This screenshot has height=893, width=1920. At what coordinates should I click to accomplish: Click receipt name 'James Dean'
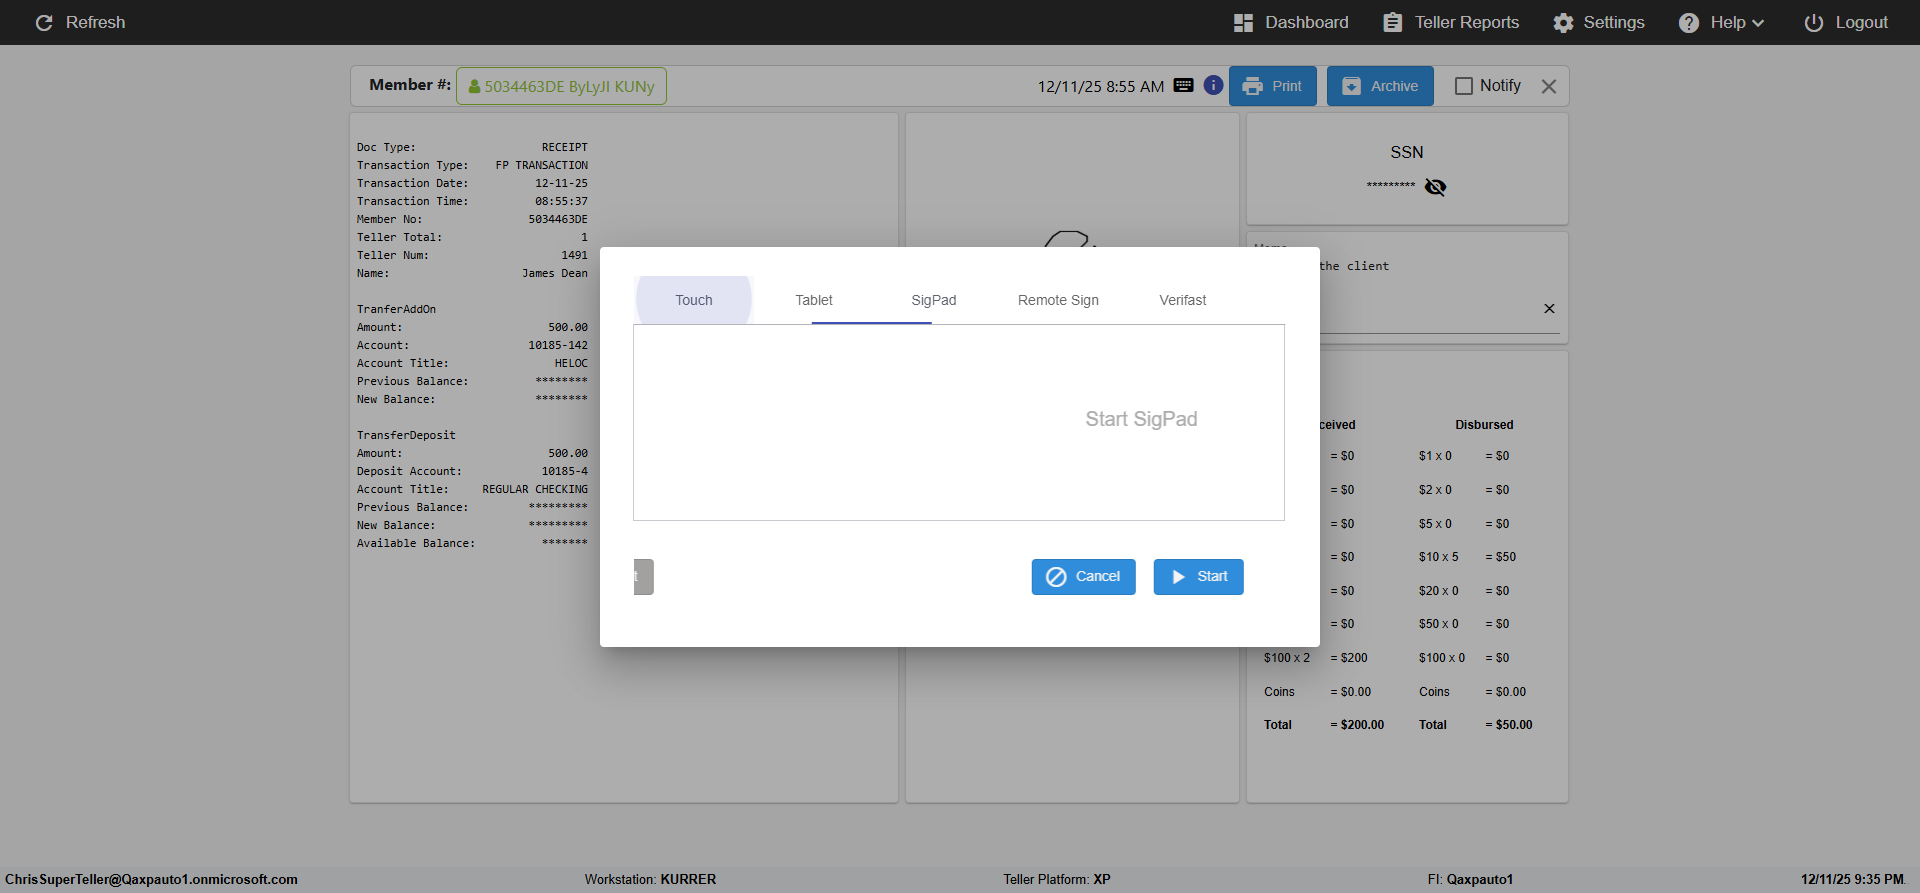(x=555, y=274)
